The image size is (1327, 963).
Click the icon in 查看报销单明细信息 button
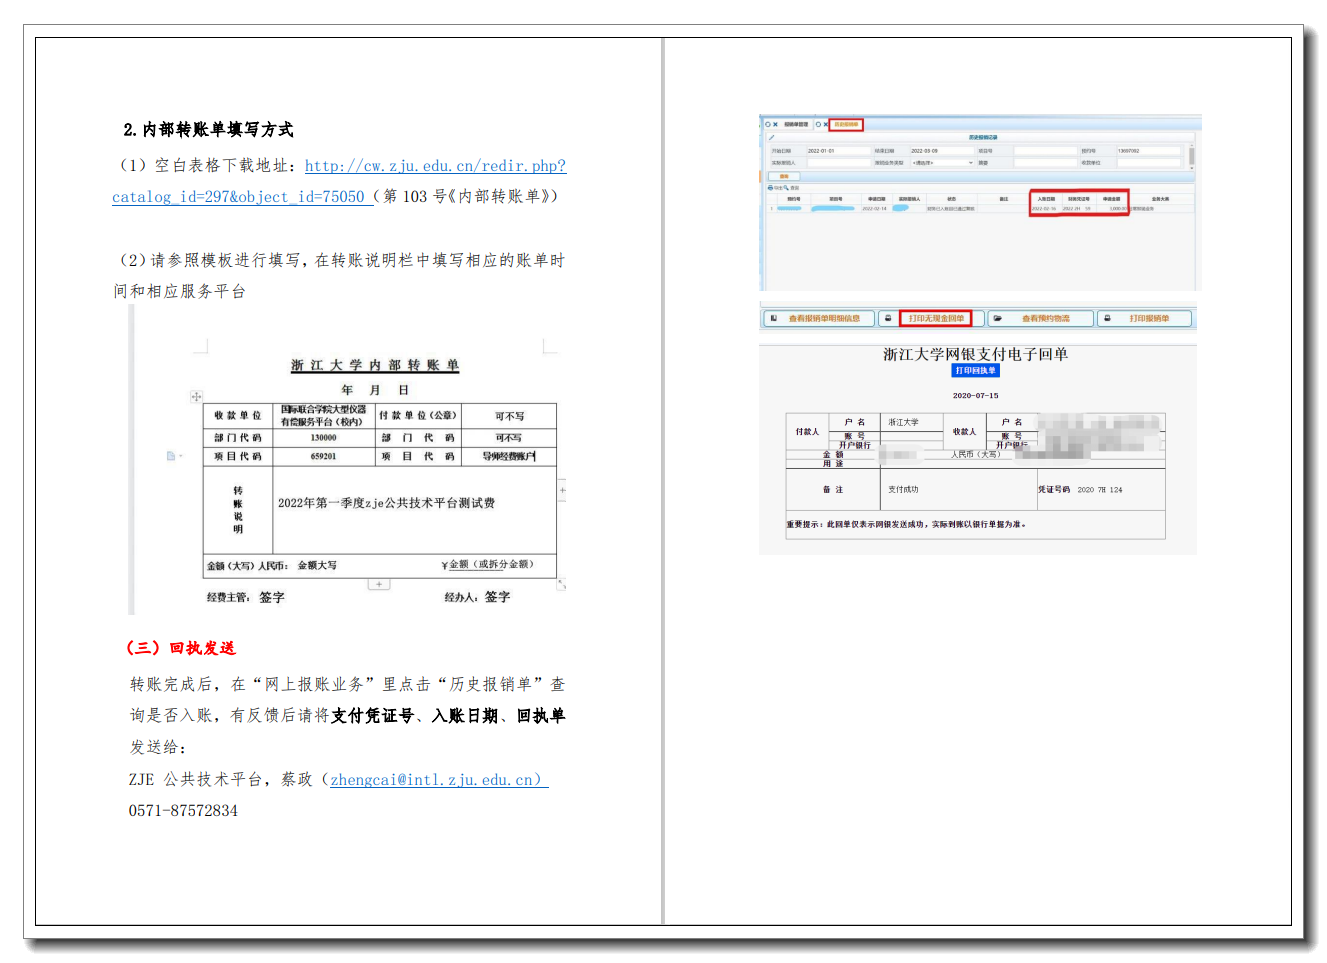coord(774,318)
